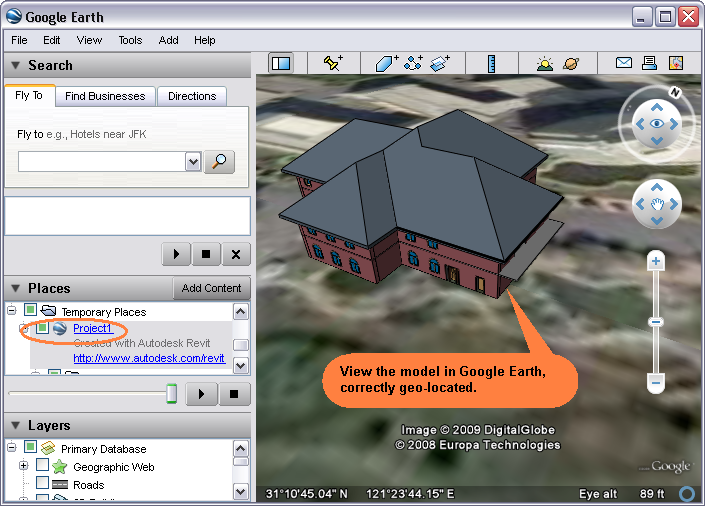This screenshot has height=506, width=705.
Task: Enable Geographic Web layer
Action: (42, 465)
